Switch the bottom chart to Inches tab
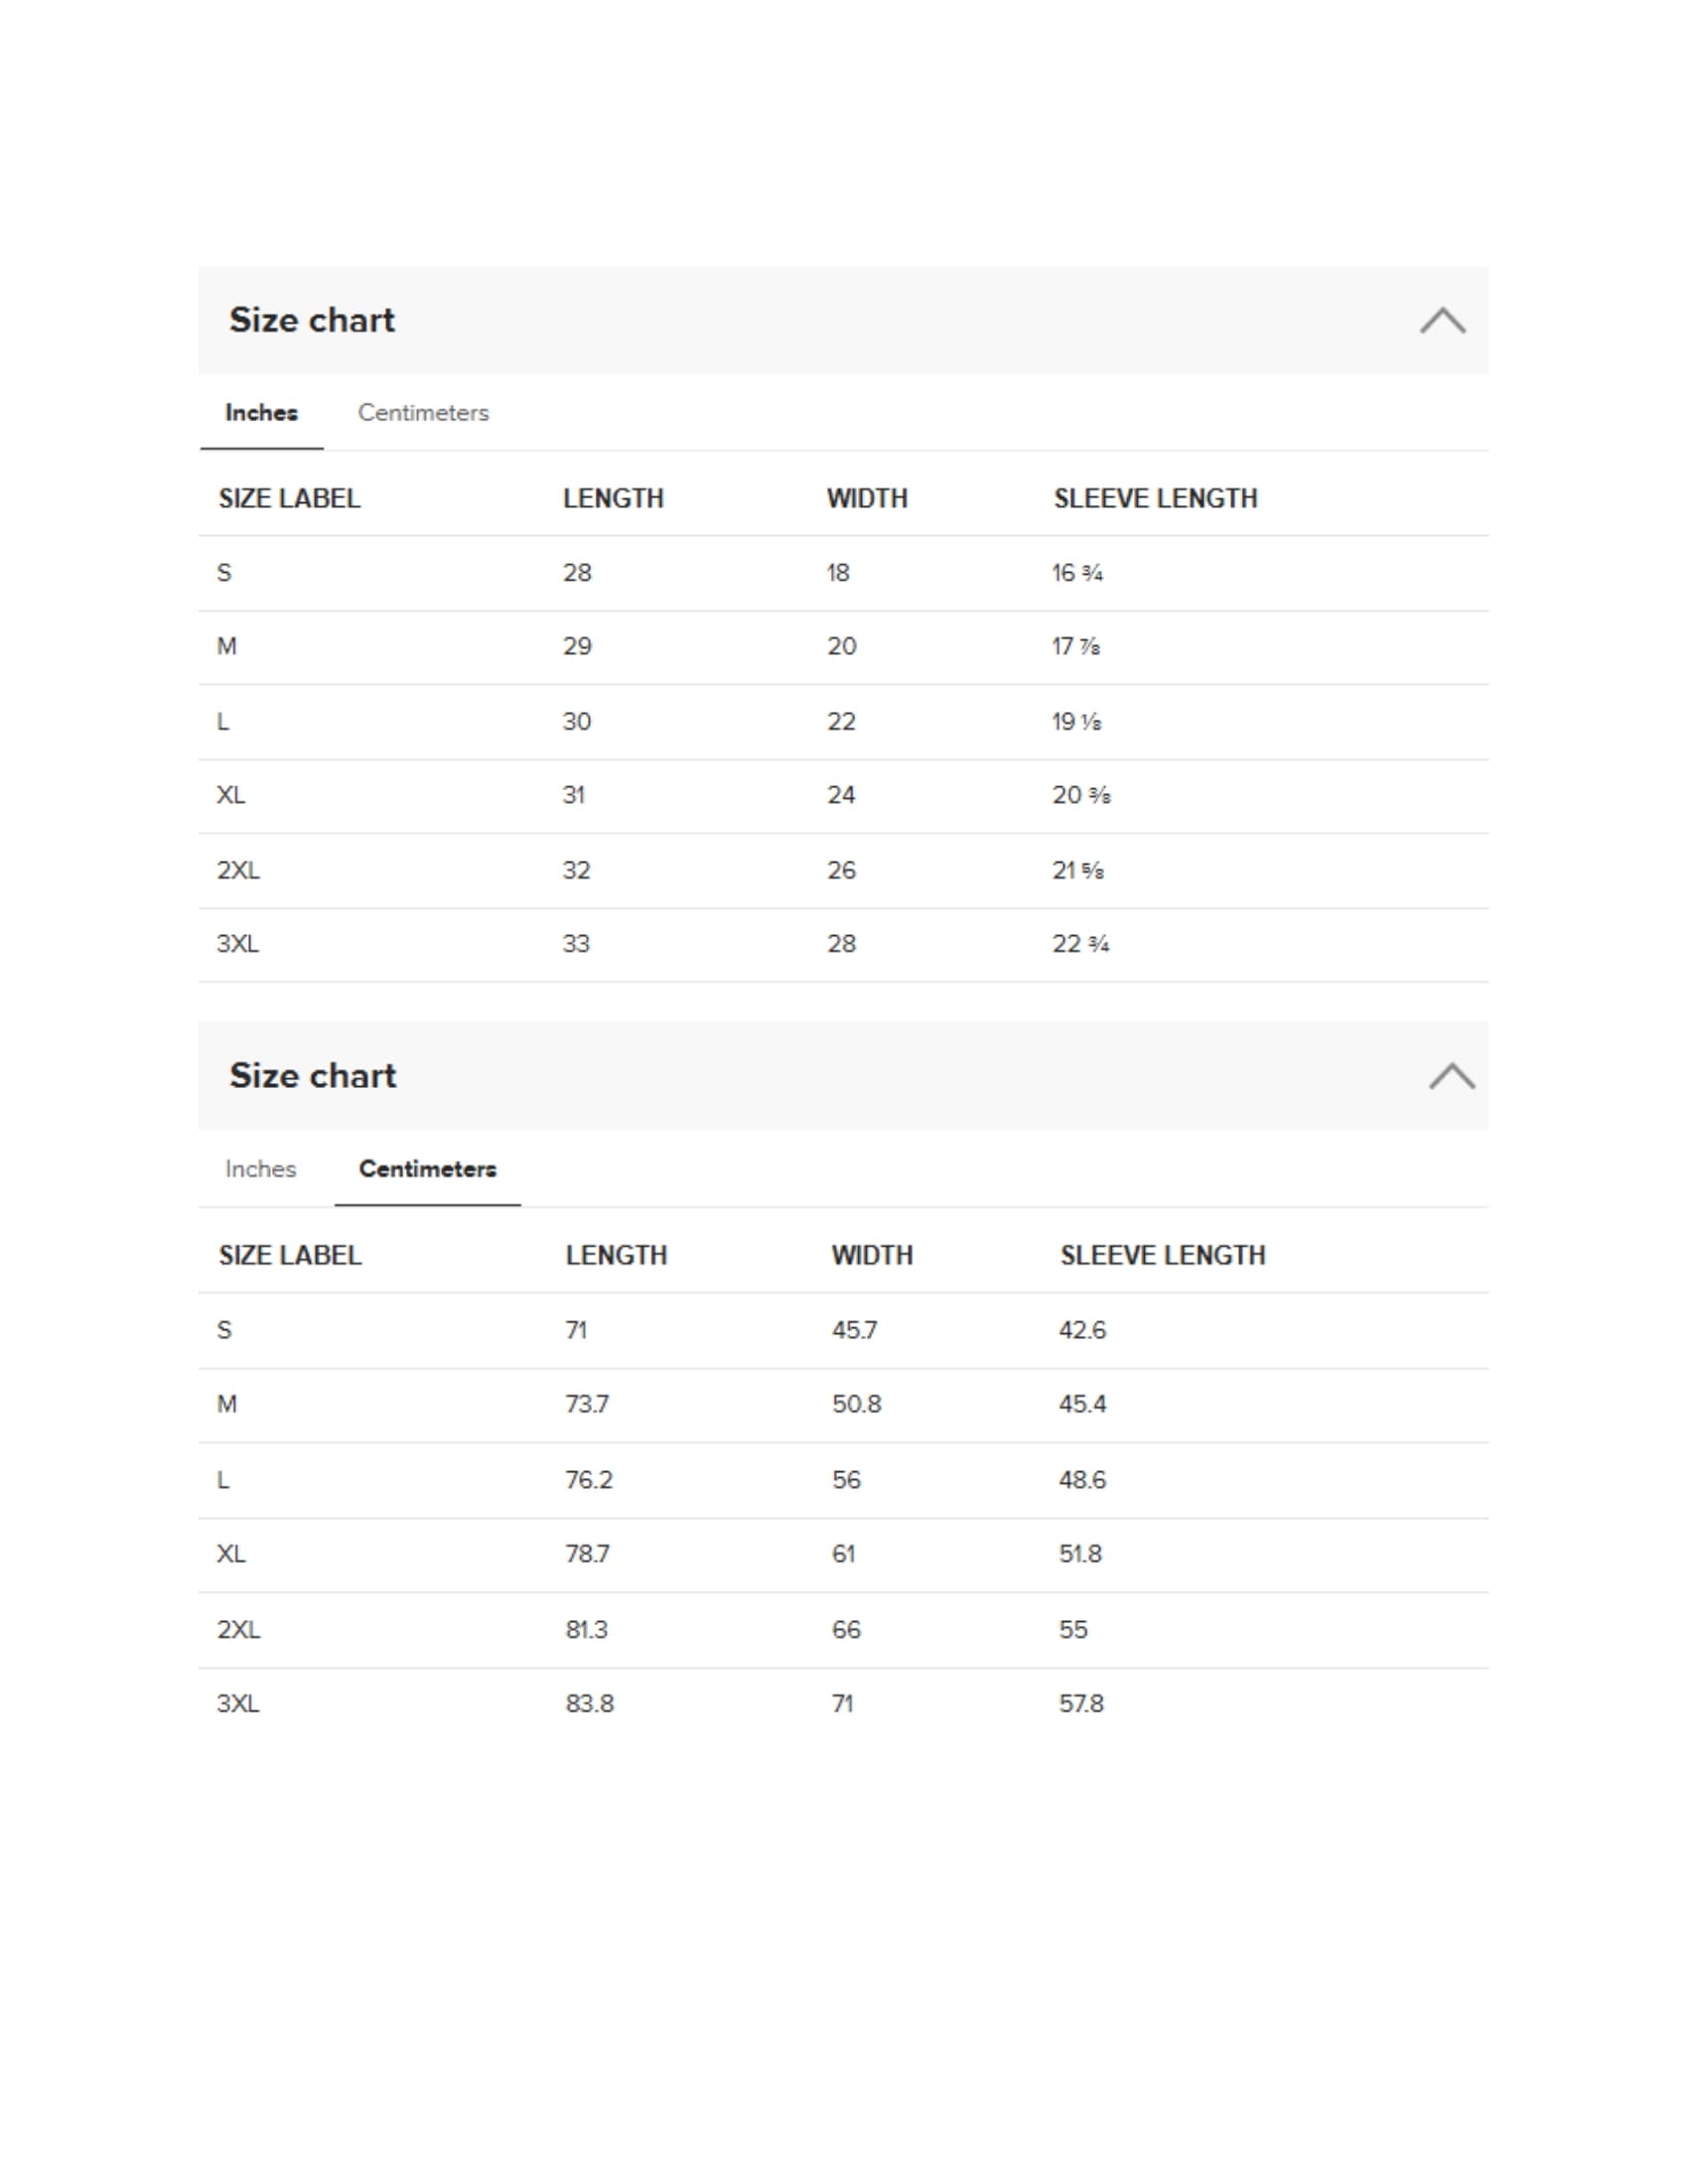The image size is (1688, 2184). tap(261, 1169)
